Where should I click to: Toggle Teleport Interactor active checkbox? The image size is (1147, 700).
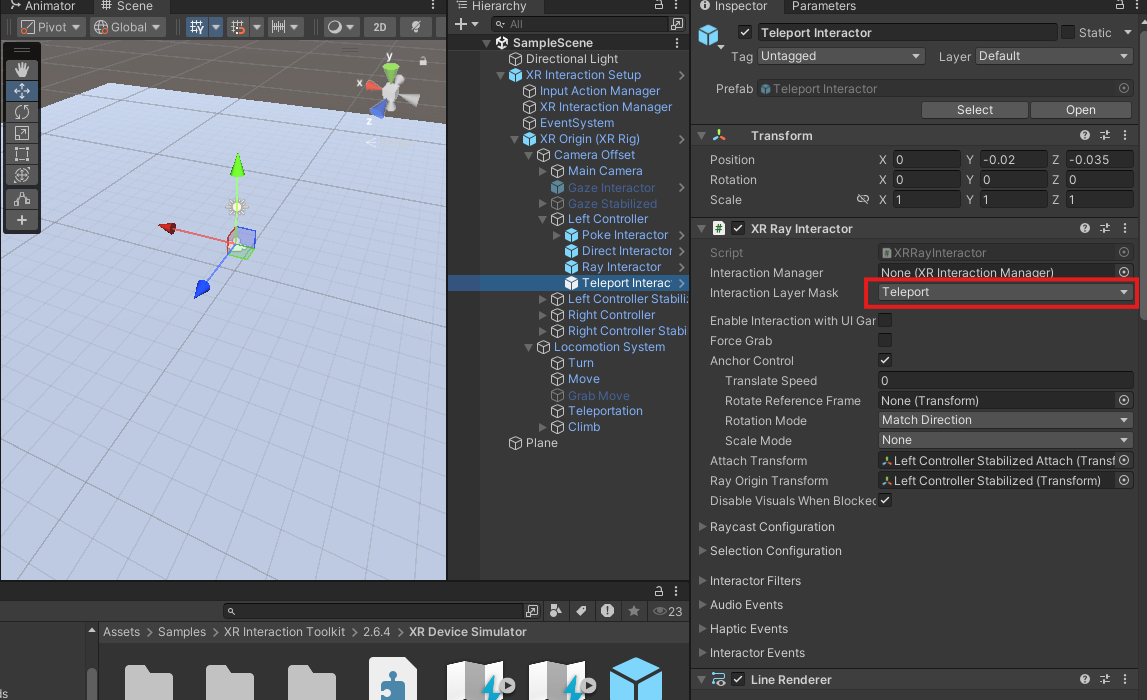tap(745, 32)
